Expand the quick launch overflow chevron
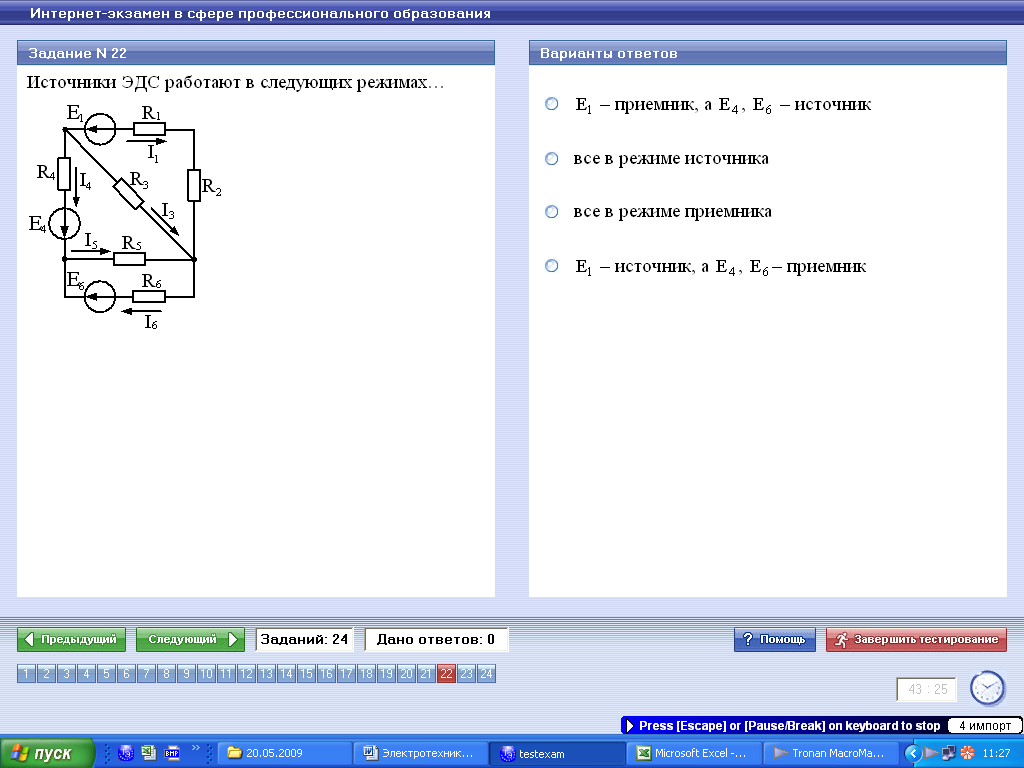Screen dimensions: 1024x768 click(195, 749)
